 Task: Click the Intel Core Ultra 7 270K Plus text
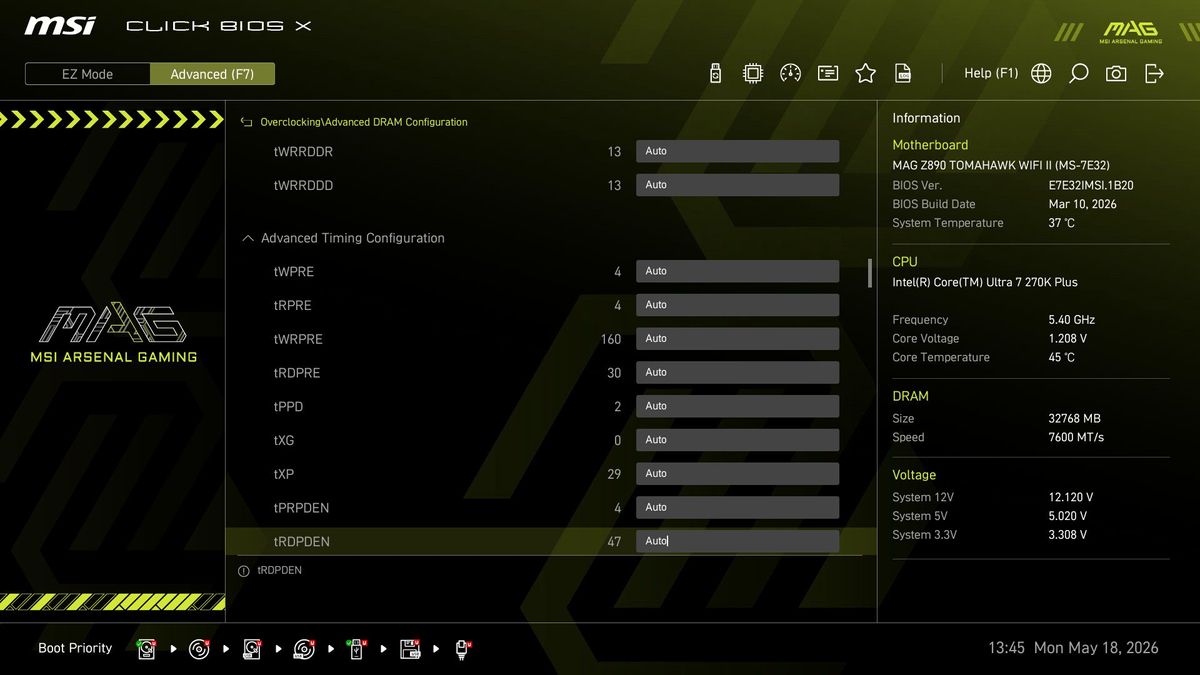coord(985,283)
